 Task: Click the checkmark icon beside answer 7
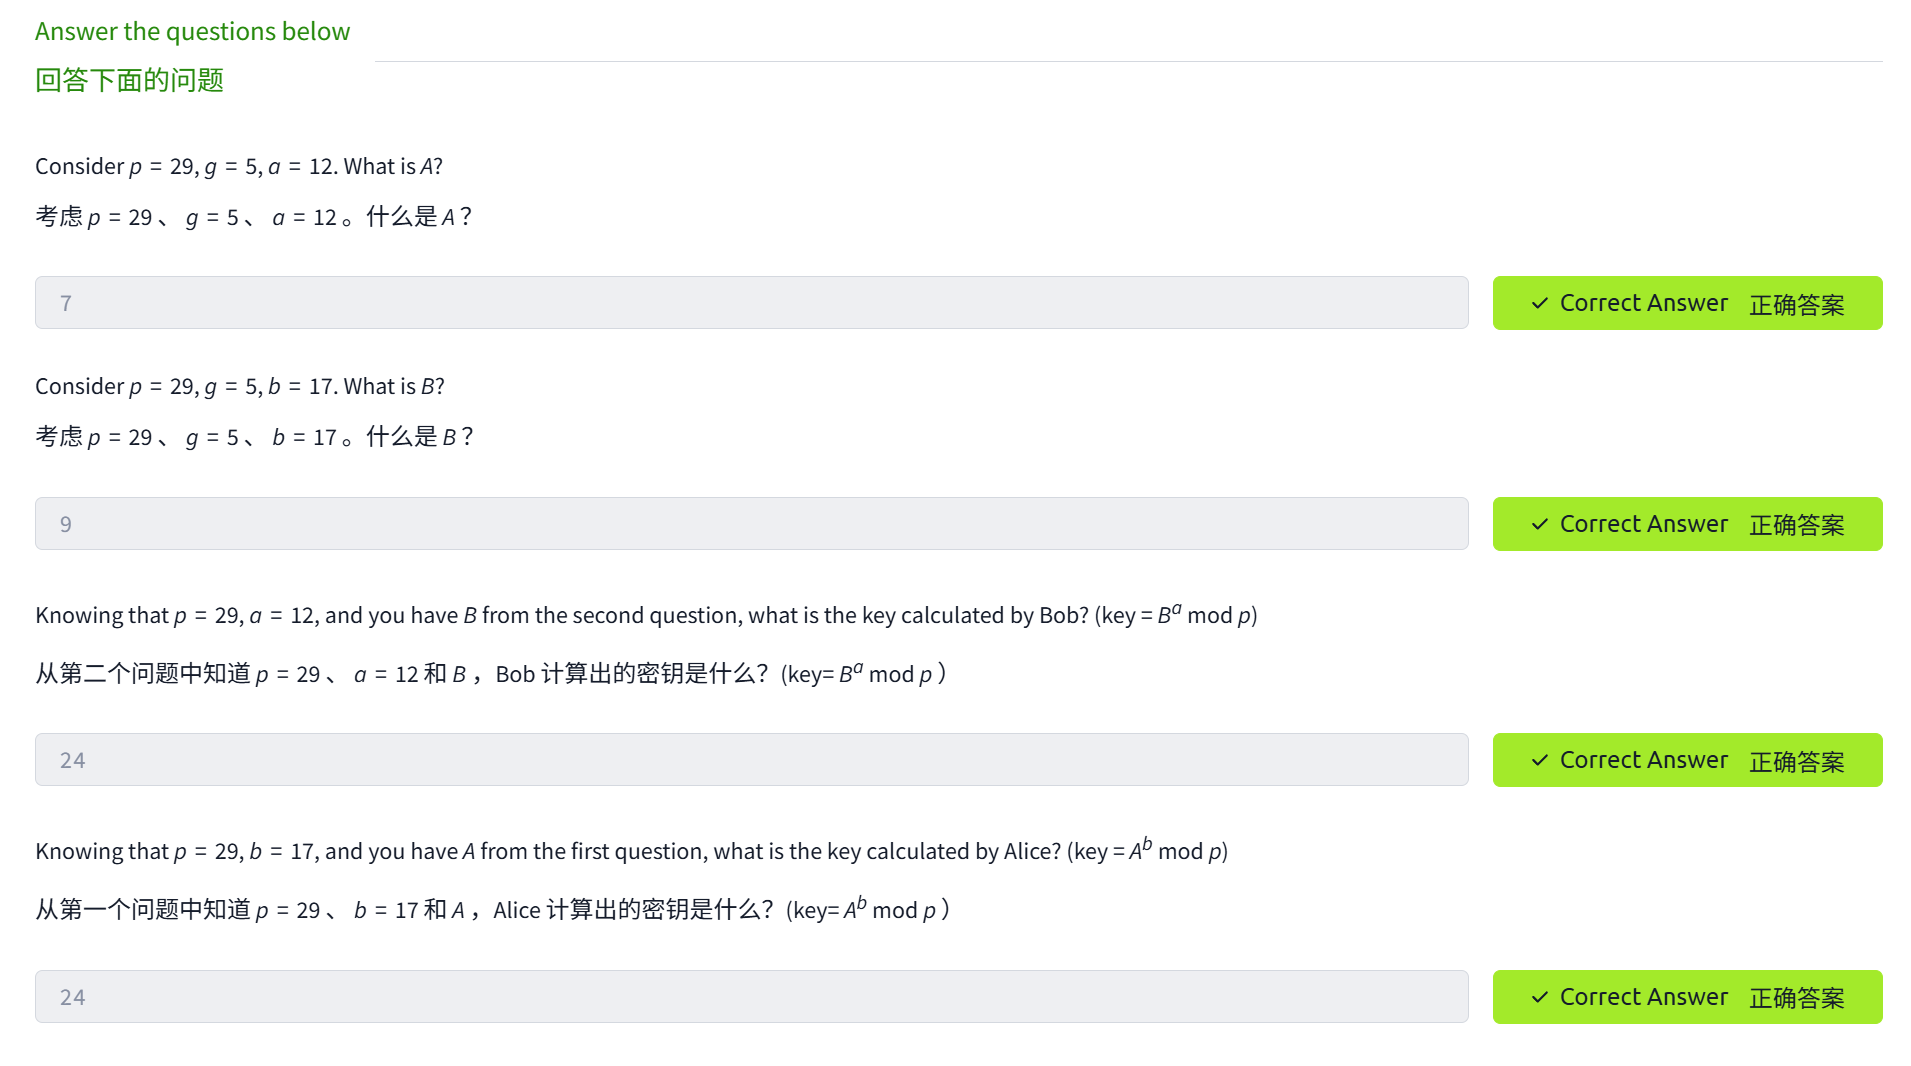pyautogui.click(x=1540, y=303)
